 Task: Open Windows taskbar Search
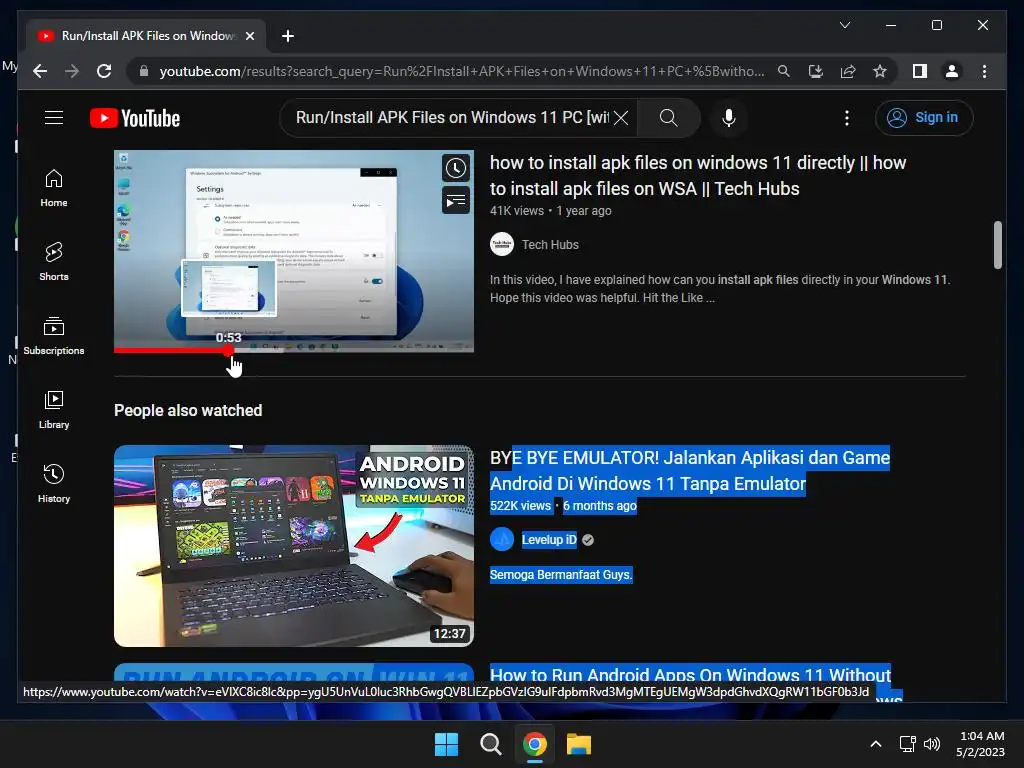[x=490, y=744]
